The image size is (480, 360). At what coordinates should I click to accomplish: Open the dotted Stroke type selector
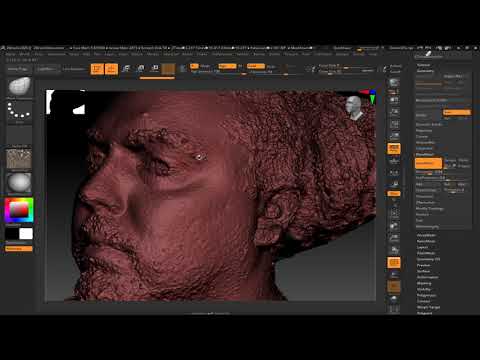[x=20, y=111]
